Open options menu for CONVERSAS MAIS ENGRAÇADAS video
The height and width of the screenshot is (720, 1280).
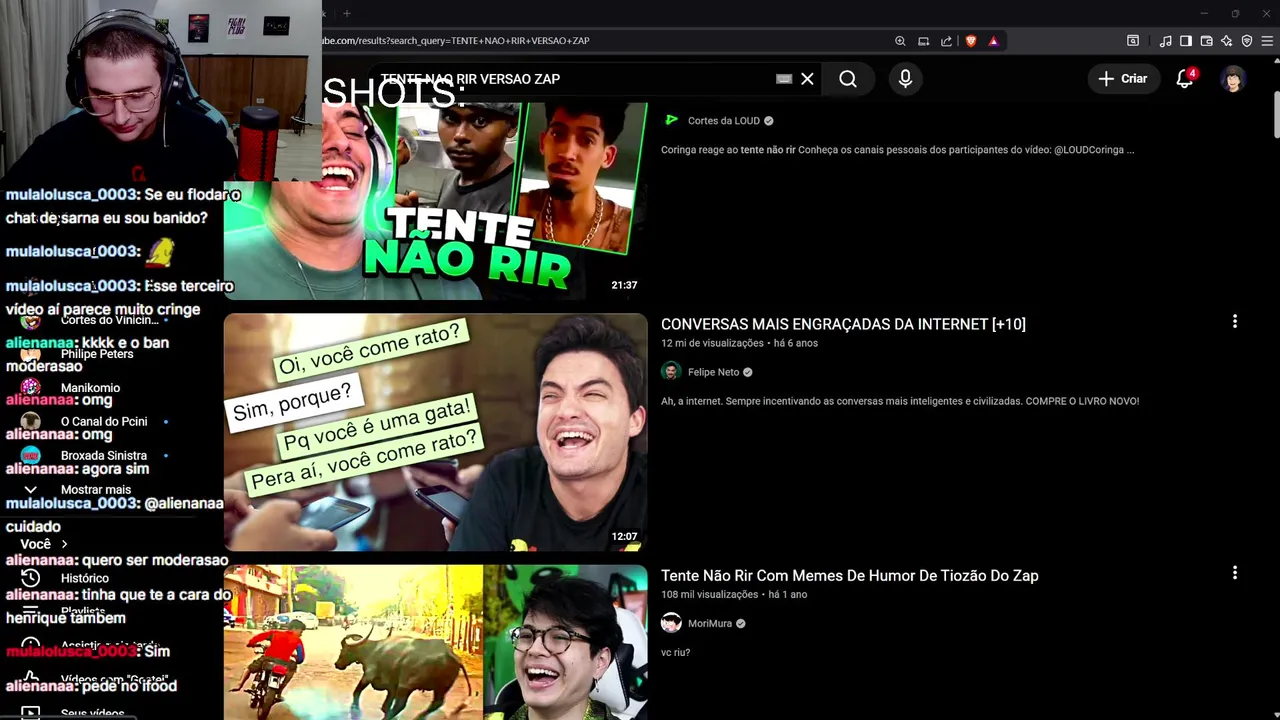point(1235,322)
